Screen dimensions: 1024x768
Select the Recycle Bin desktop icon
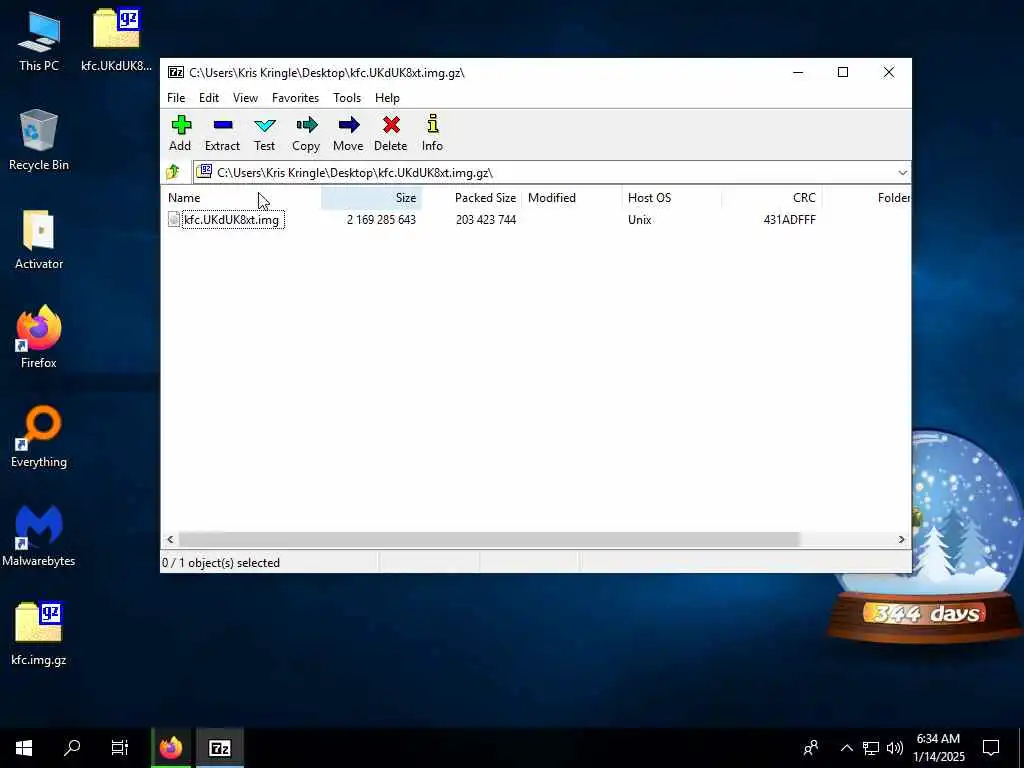coord(39,140)
